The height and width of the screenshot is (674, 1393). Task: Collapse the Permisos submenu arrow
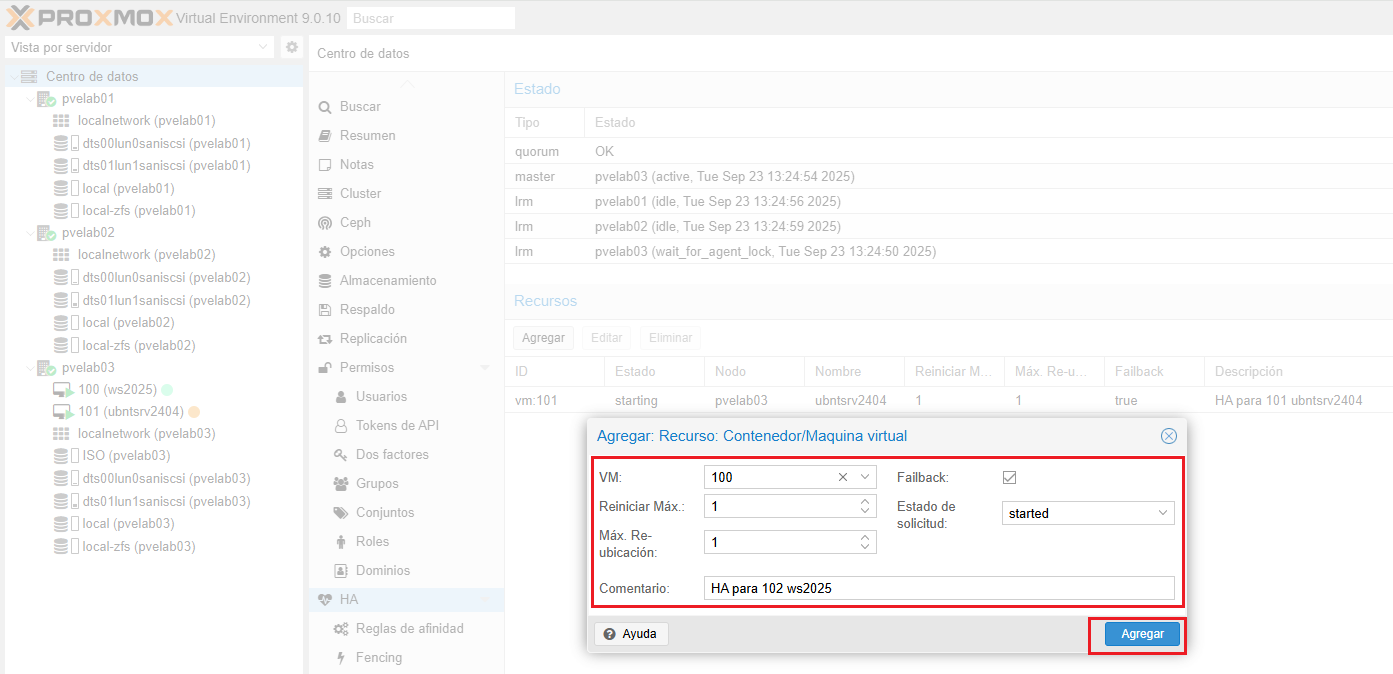tap(486, 368)
